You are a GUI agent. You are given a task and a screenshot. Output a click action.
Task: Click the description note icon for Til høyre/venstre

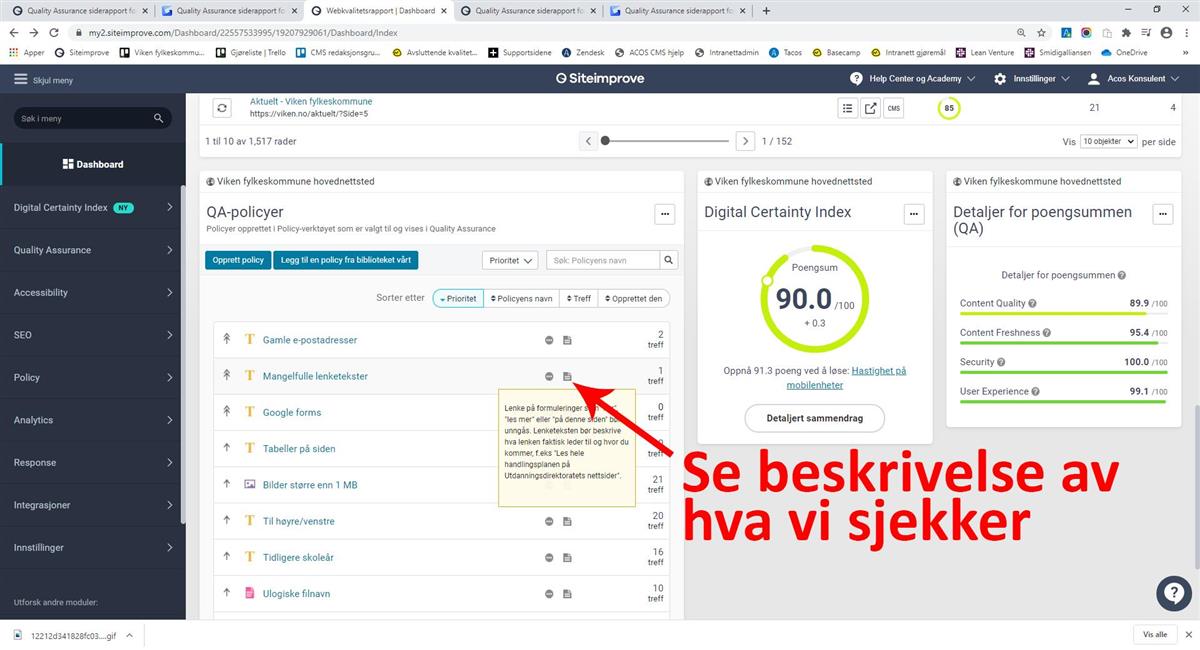(568, 521)
